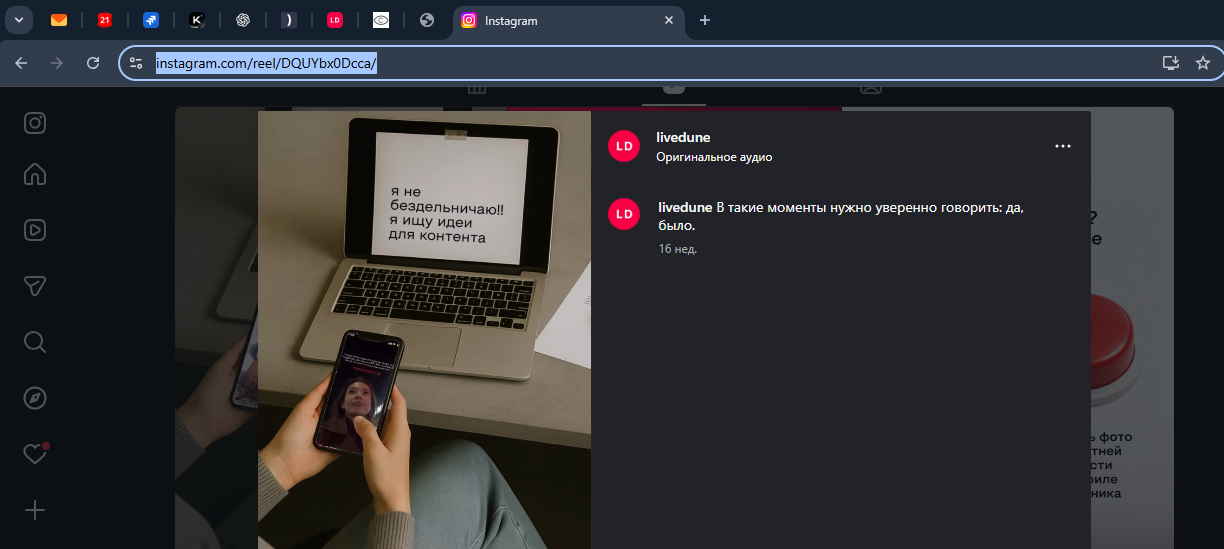
Task: Switch to the red 21 calendar tab
Action: (x=104, y=20)
